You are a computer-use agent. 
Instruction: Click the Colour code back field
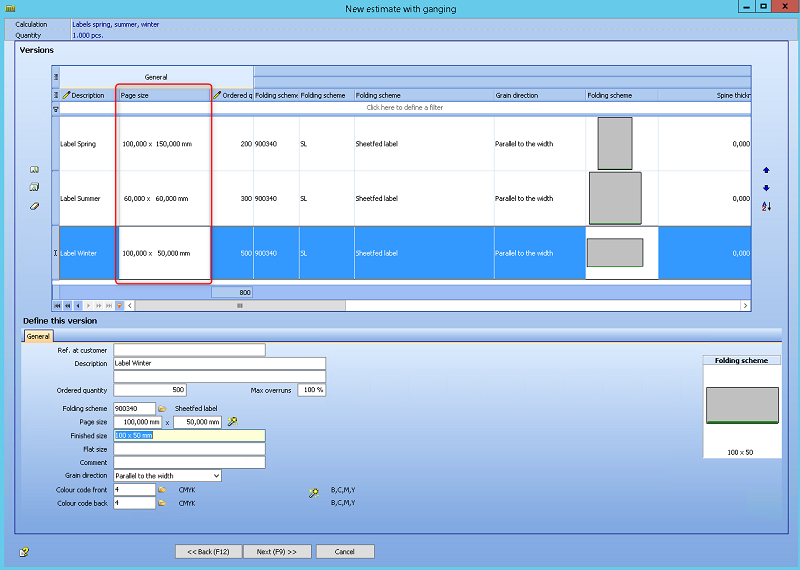point(134,503)
